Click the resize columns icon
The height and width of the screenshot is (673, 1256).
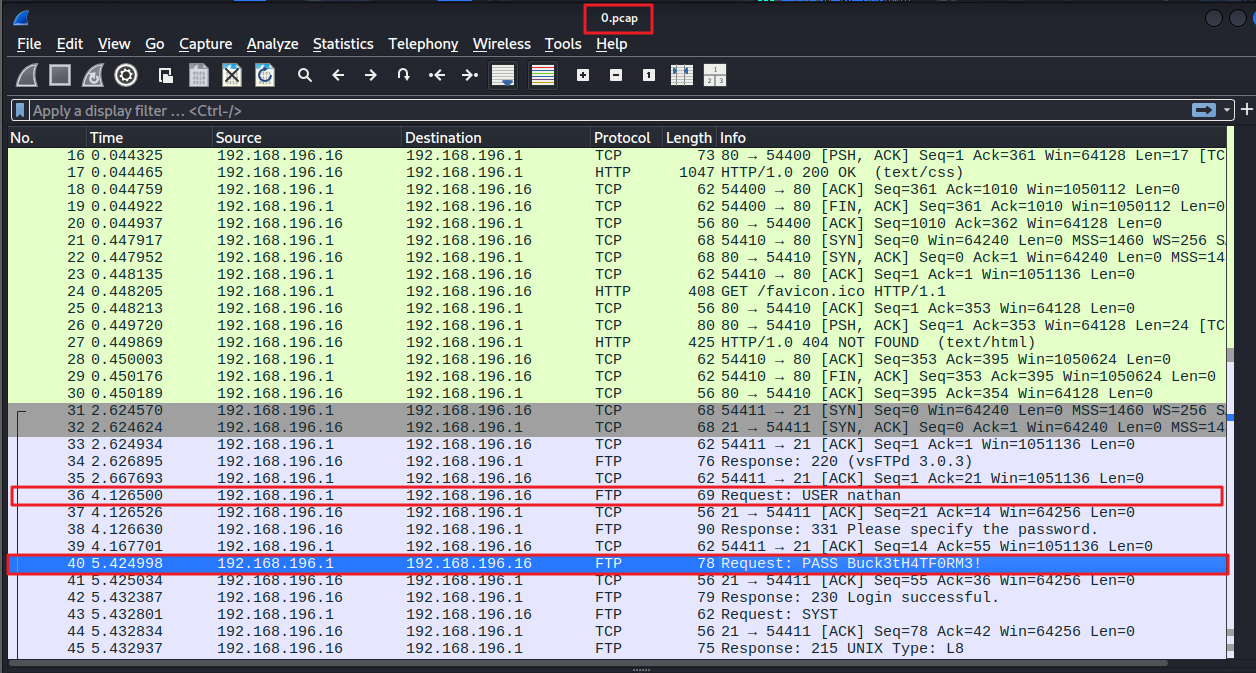(681, 75)
